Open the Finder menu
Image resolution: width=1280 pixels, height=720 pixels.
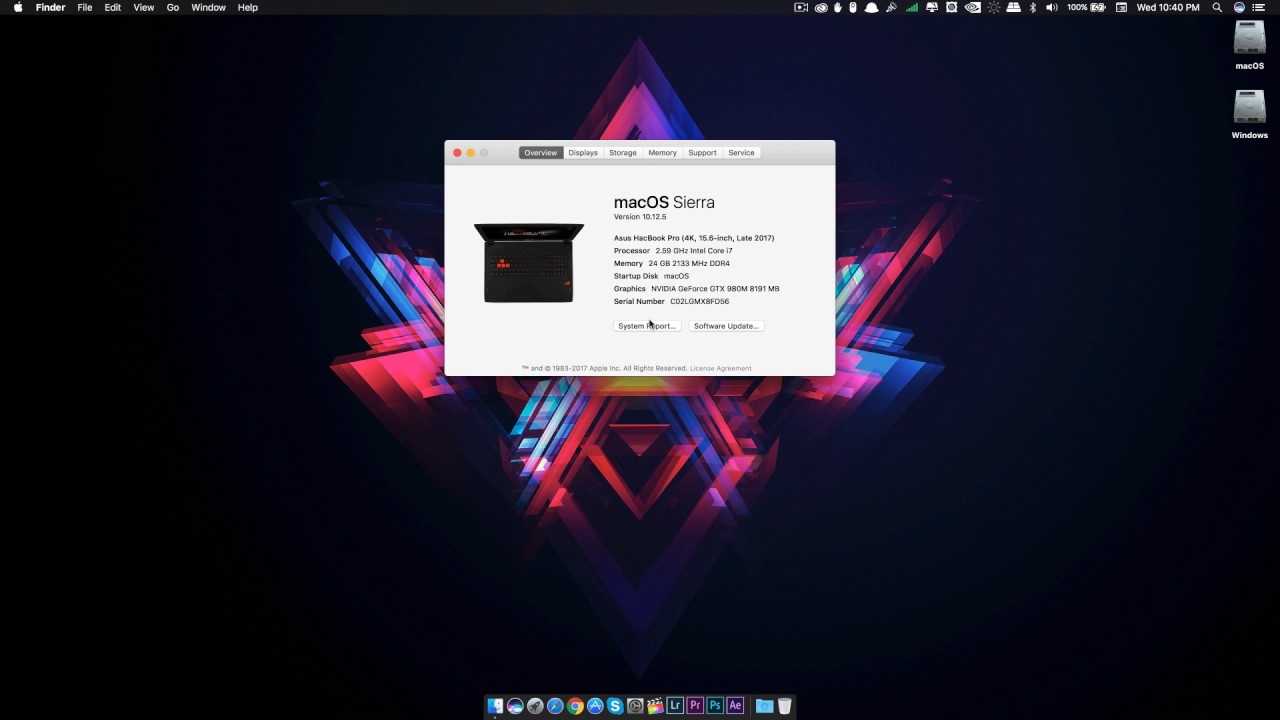click(x=50, y=7)
